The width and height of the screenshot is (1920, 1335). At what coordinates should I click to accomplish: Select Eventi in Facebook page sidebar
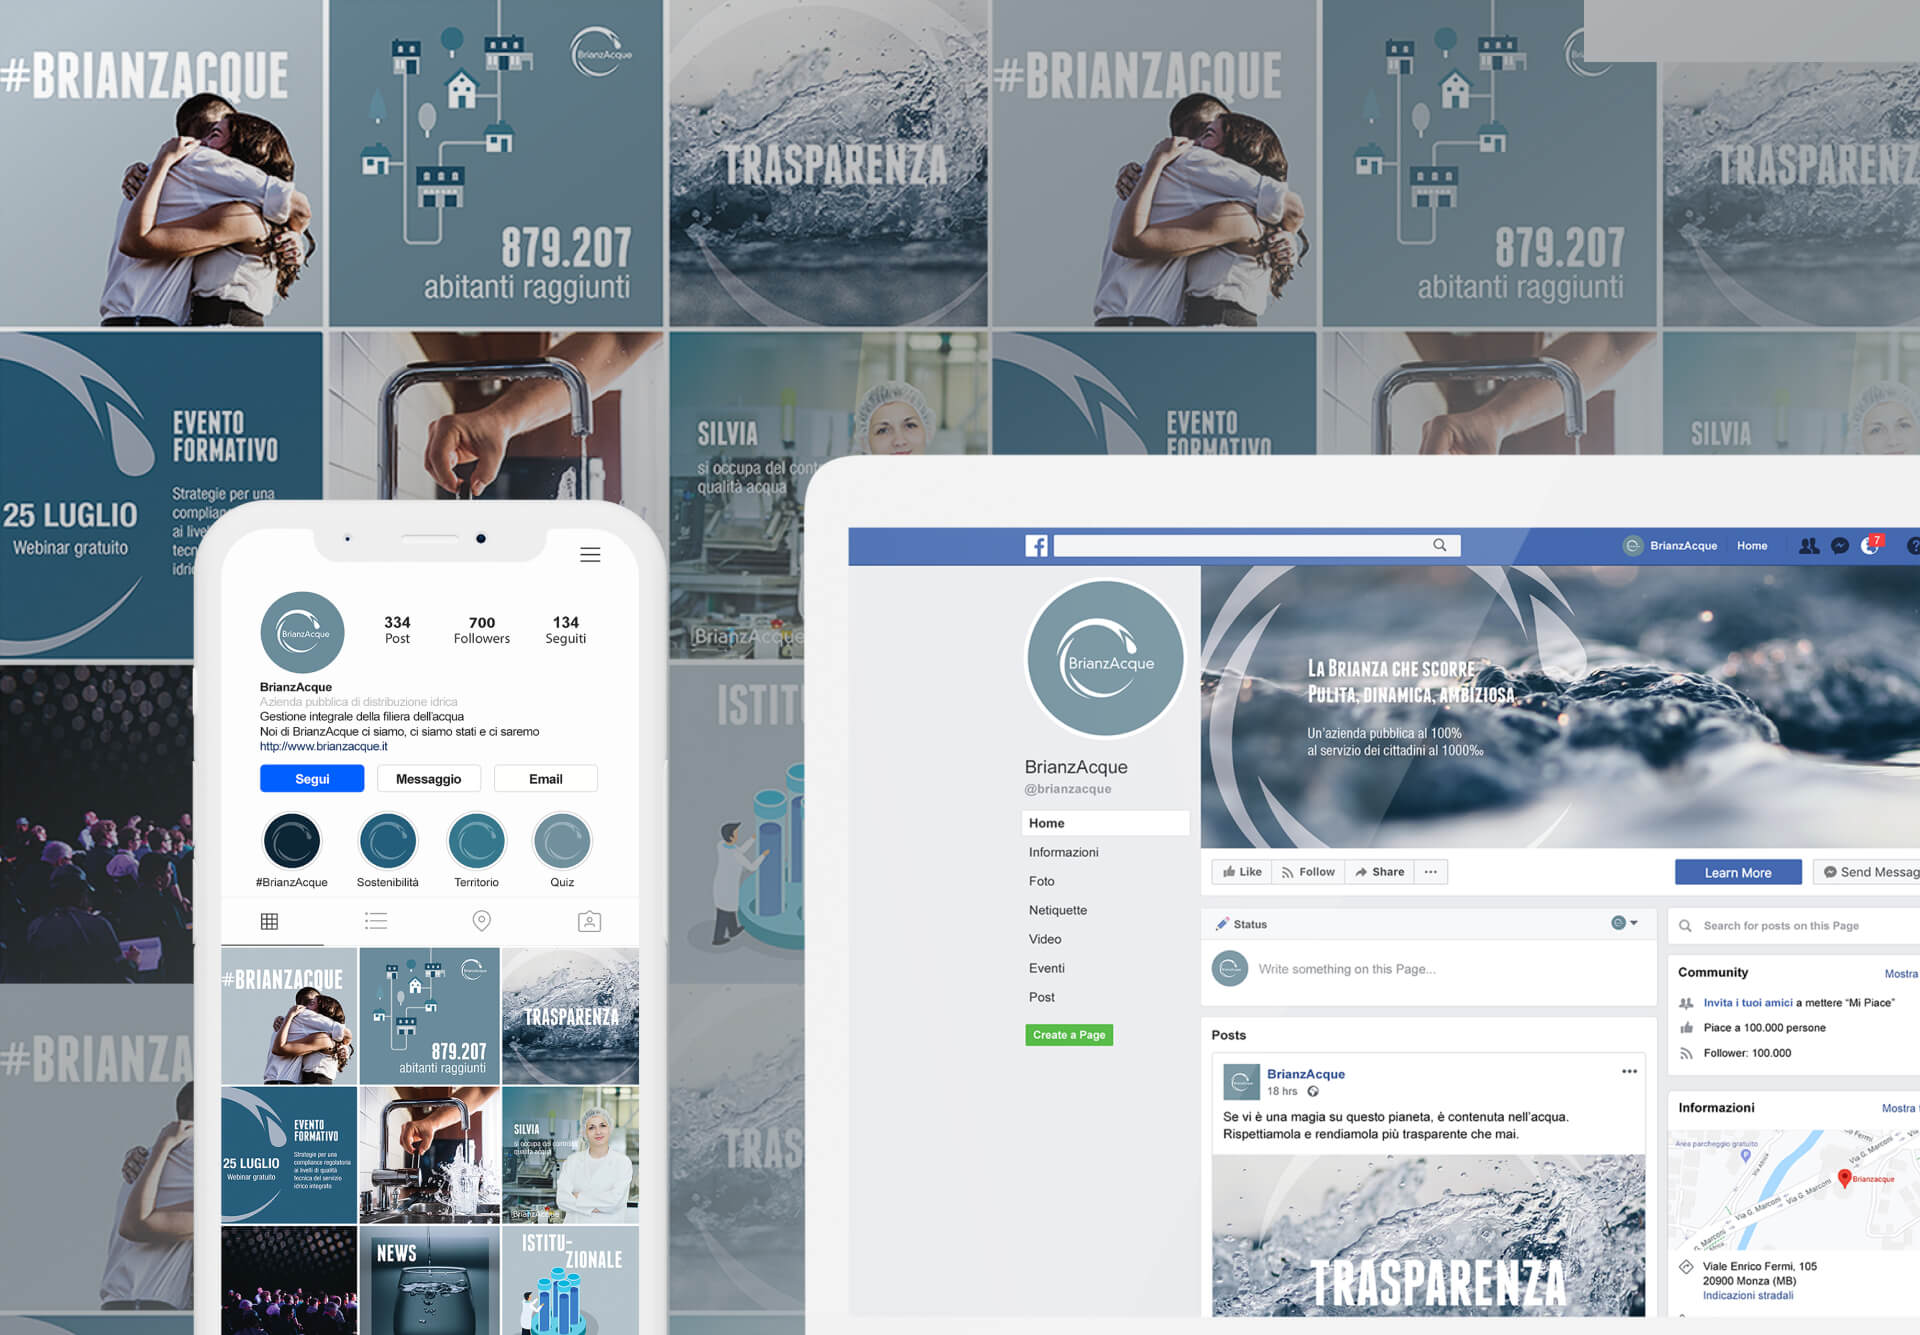click(1046, 968)
